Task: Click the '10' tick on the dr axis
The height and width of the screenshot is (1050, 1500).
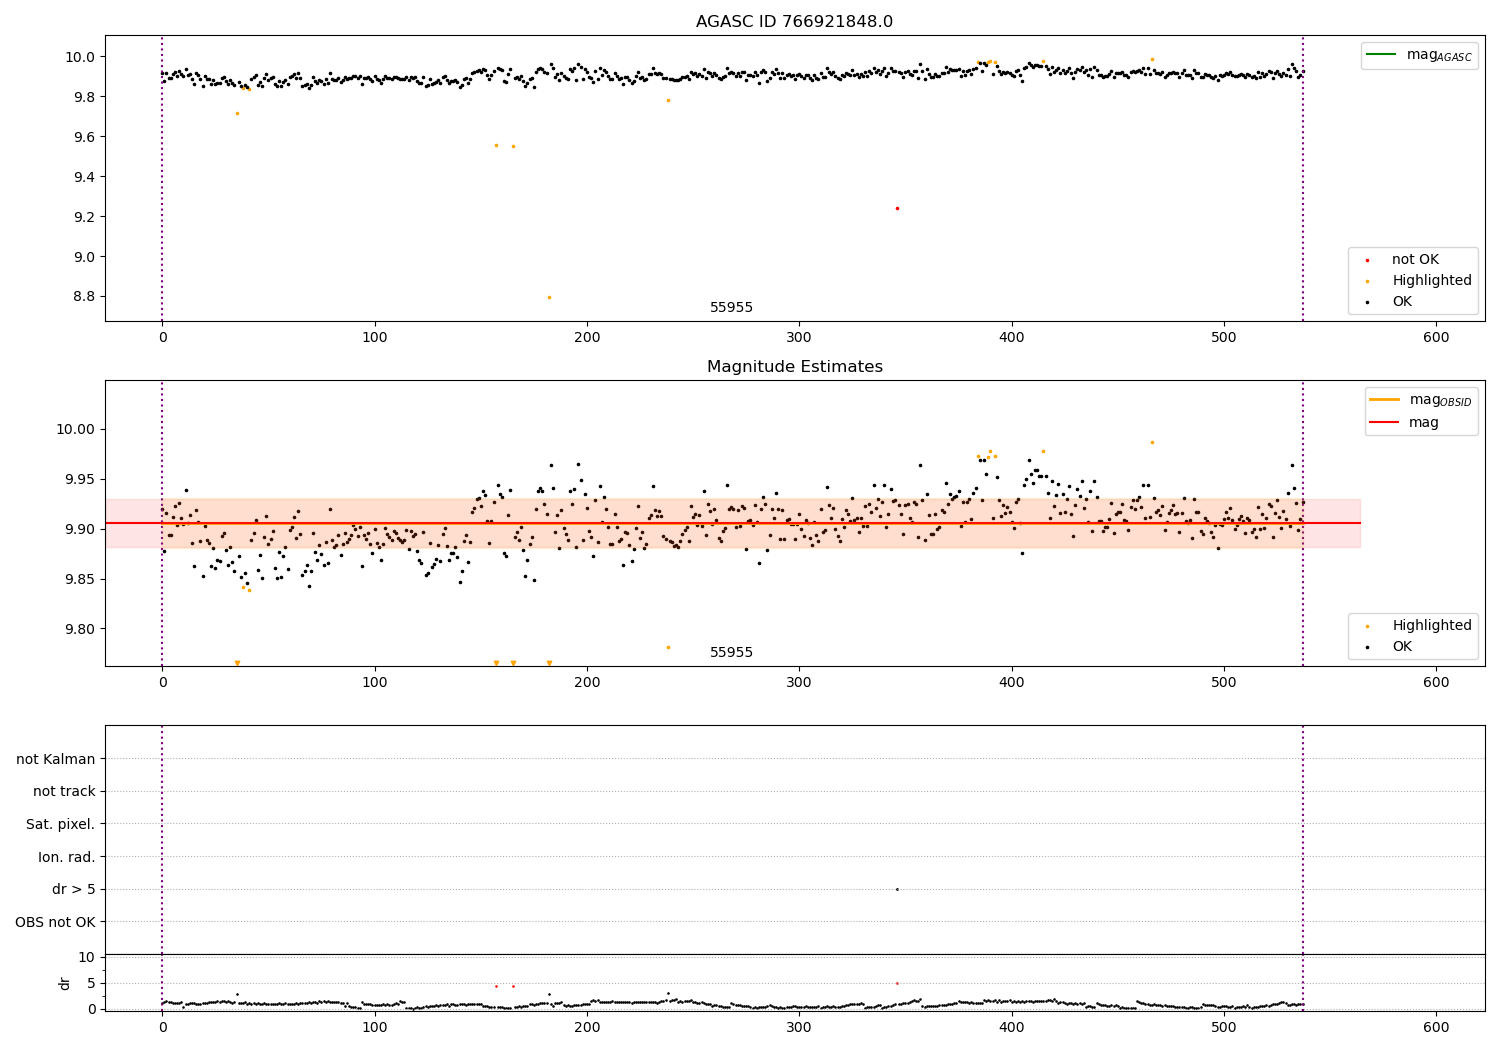Action: coord(87,958)
